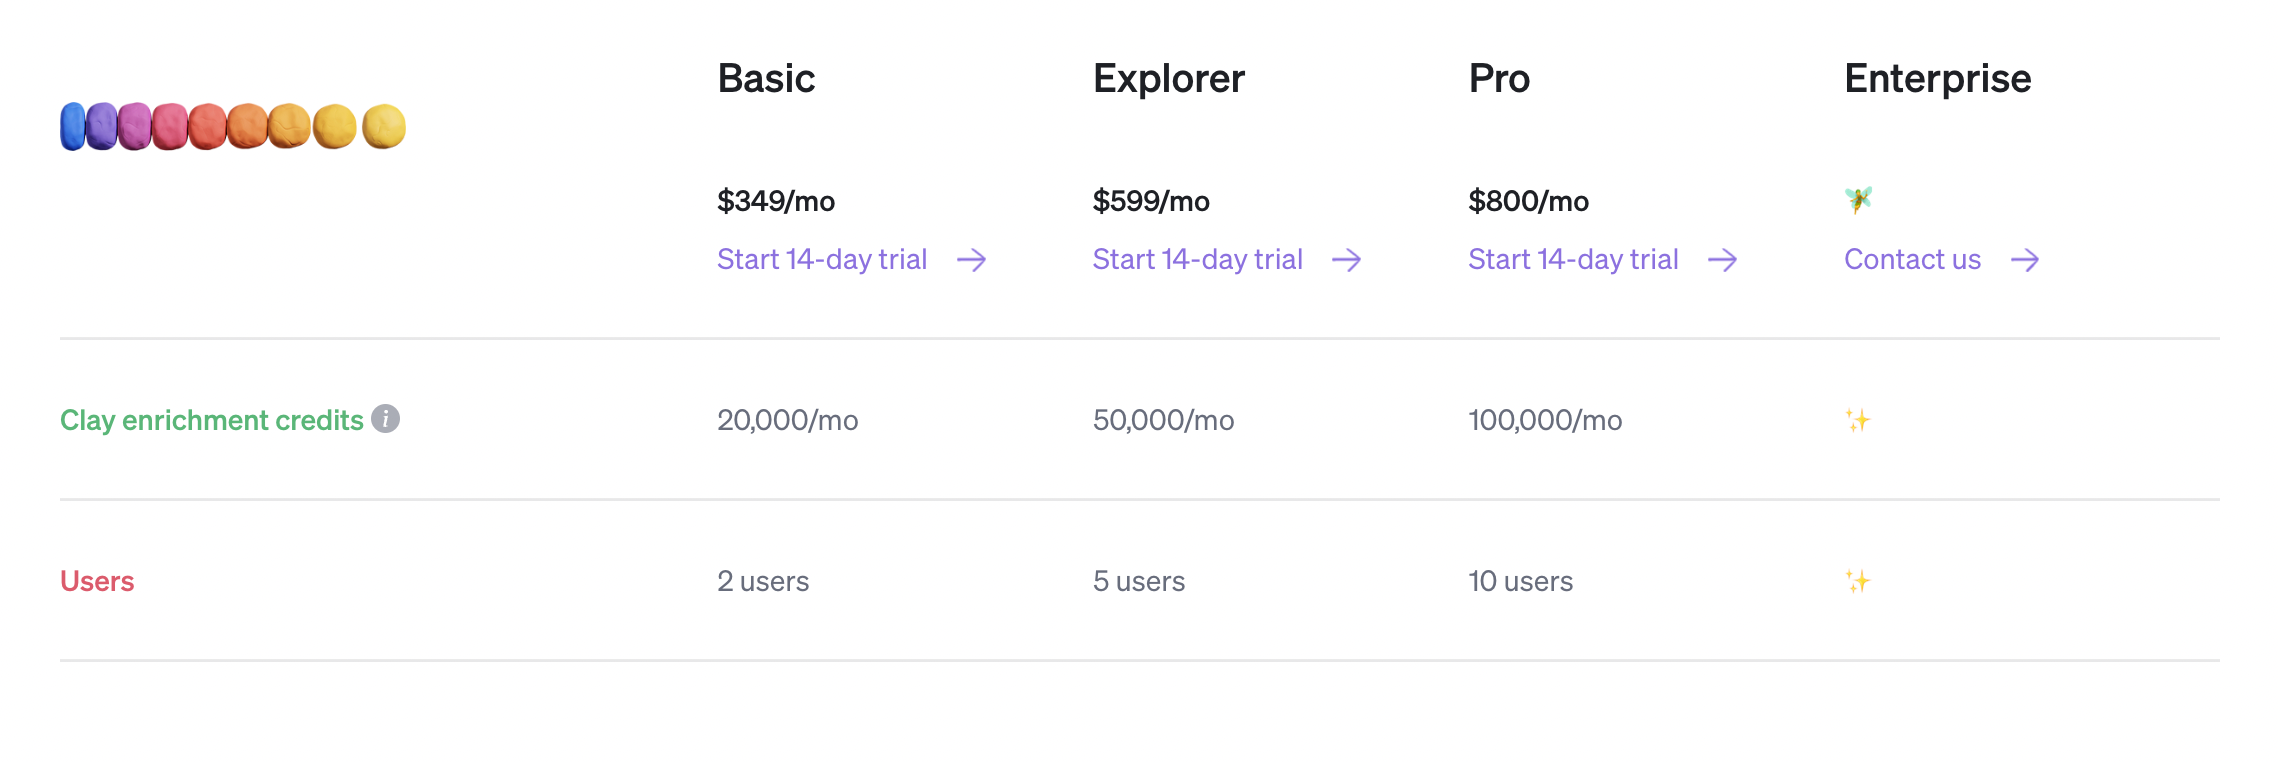Start the 14-day trial for Basic plan
The height and width of the screenshot is (762, 2278).
tap(822, 260)
